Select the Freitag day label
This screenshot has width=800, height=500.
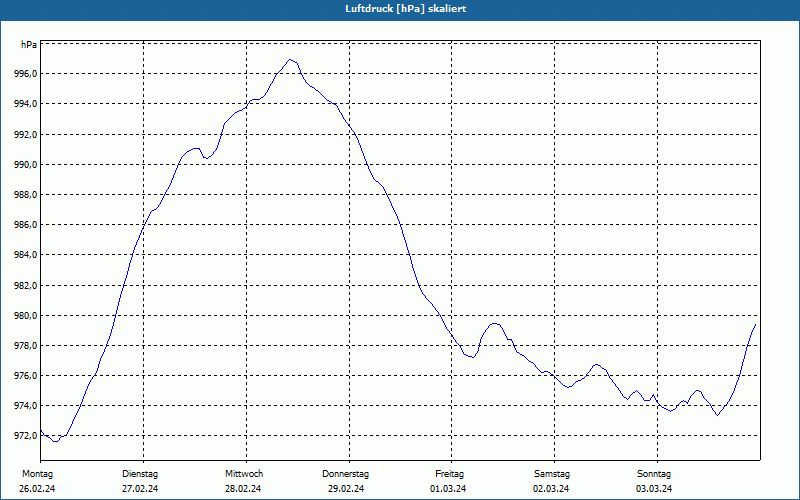(449, 474)
